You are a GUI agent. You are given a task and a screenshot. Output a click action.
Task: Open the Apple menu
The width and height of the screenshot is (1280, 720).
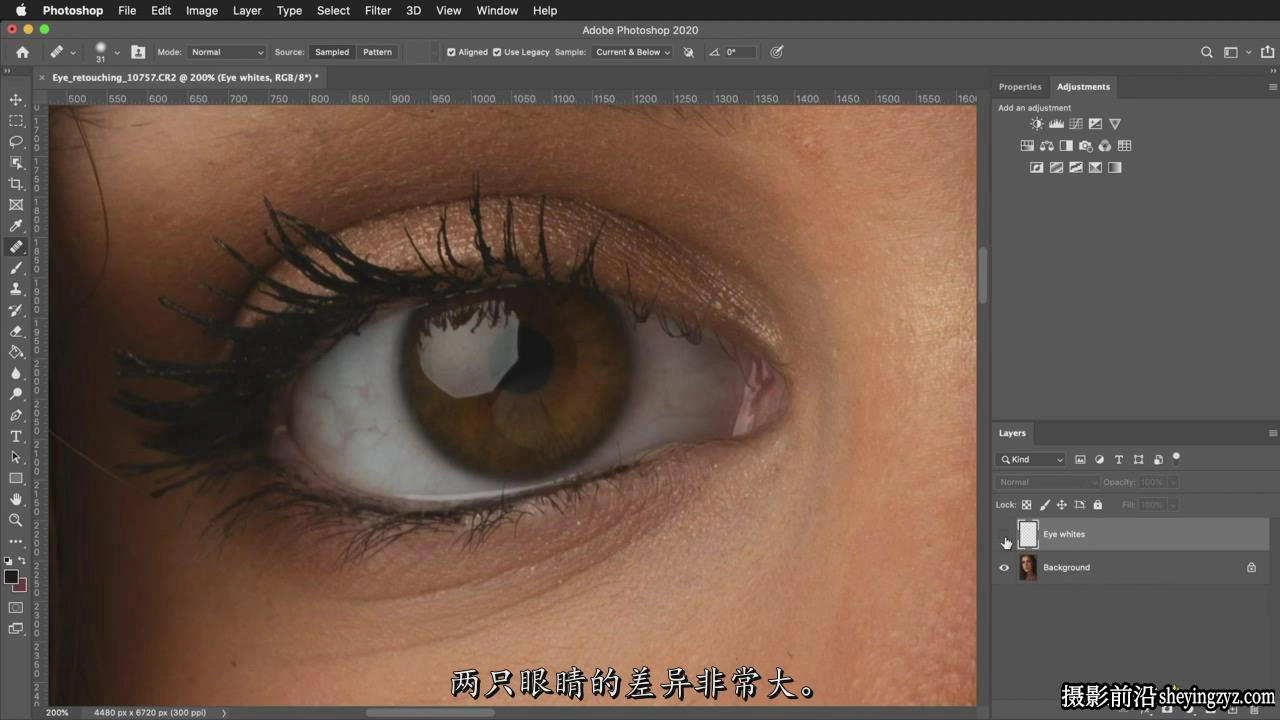(21, 10)
